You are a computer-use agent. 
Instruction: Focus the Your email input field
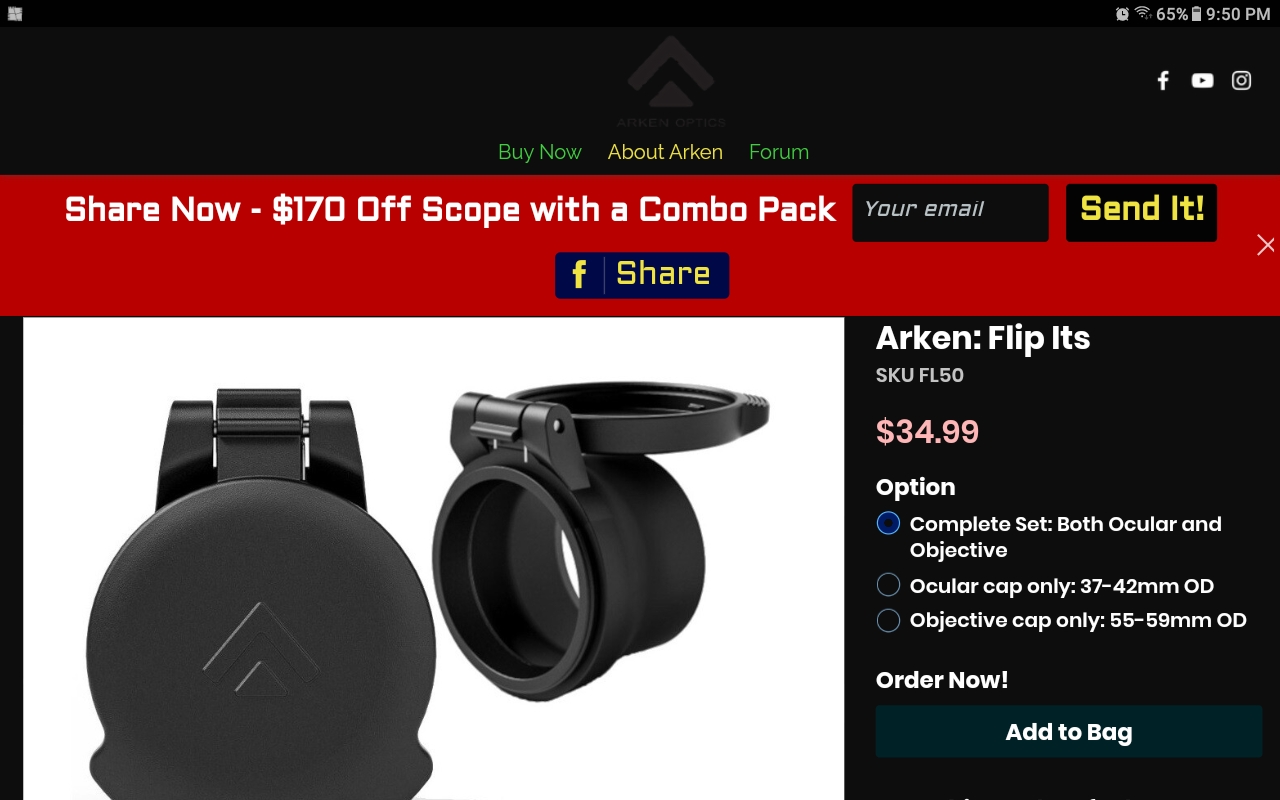950,212
